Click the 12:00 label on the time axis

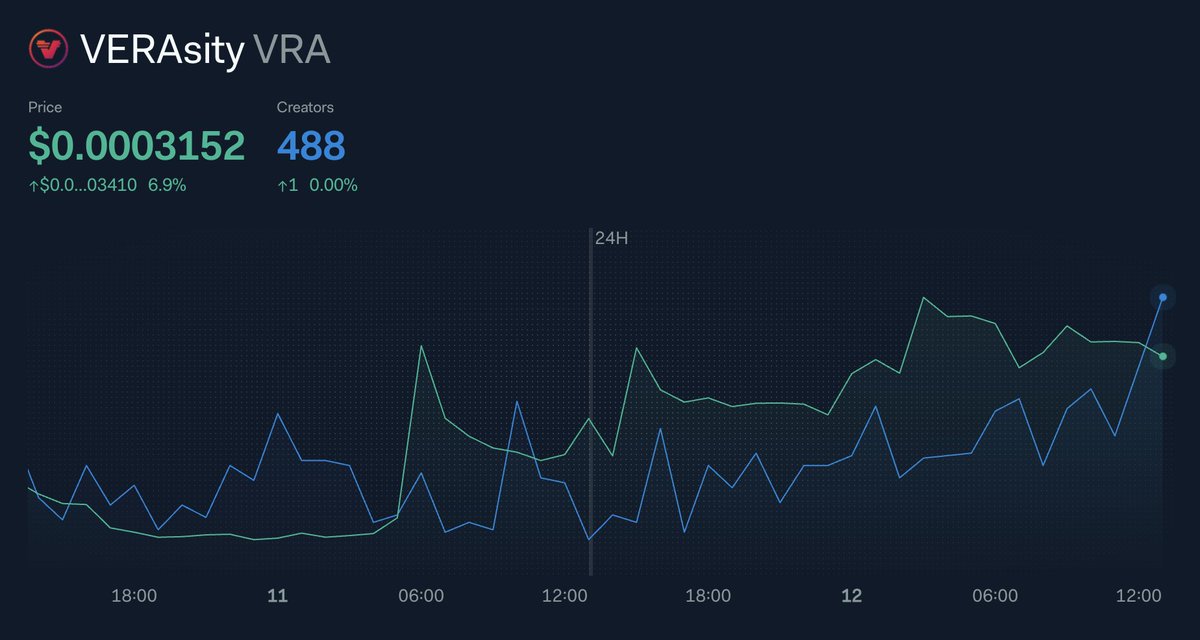(565, 595)
